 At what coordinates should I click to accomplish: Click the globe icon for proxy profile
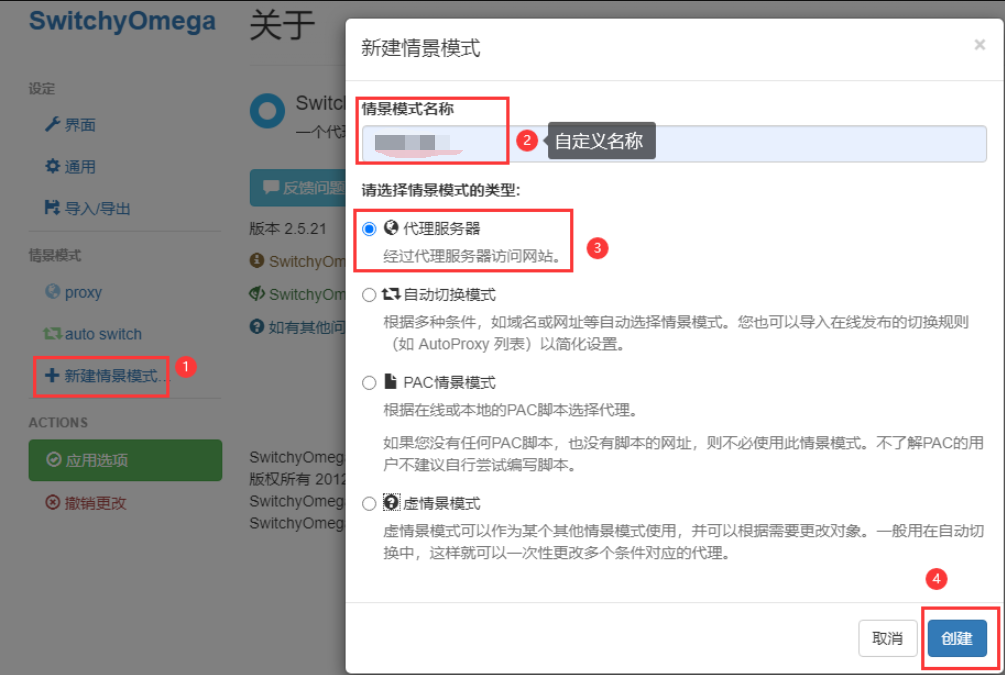coord(53,292)
